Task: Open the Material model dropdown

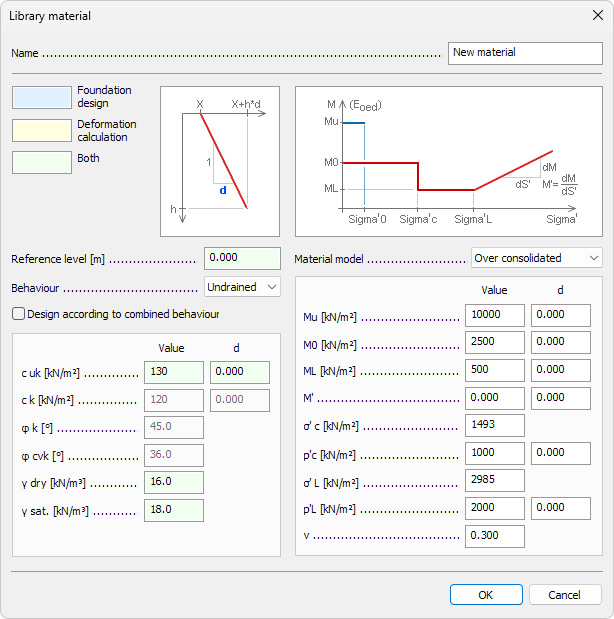Action: point(536,258)
